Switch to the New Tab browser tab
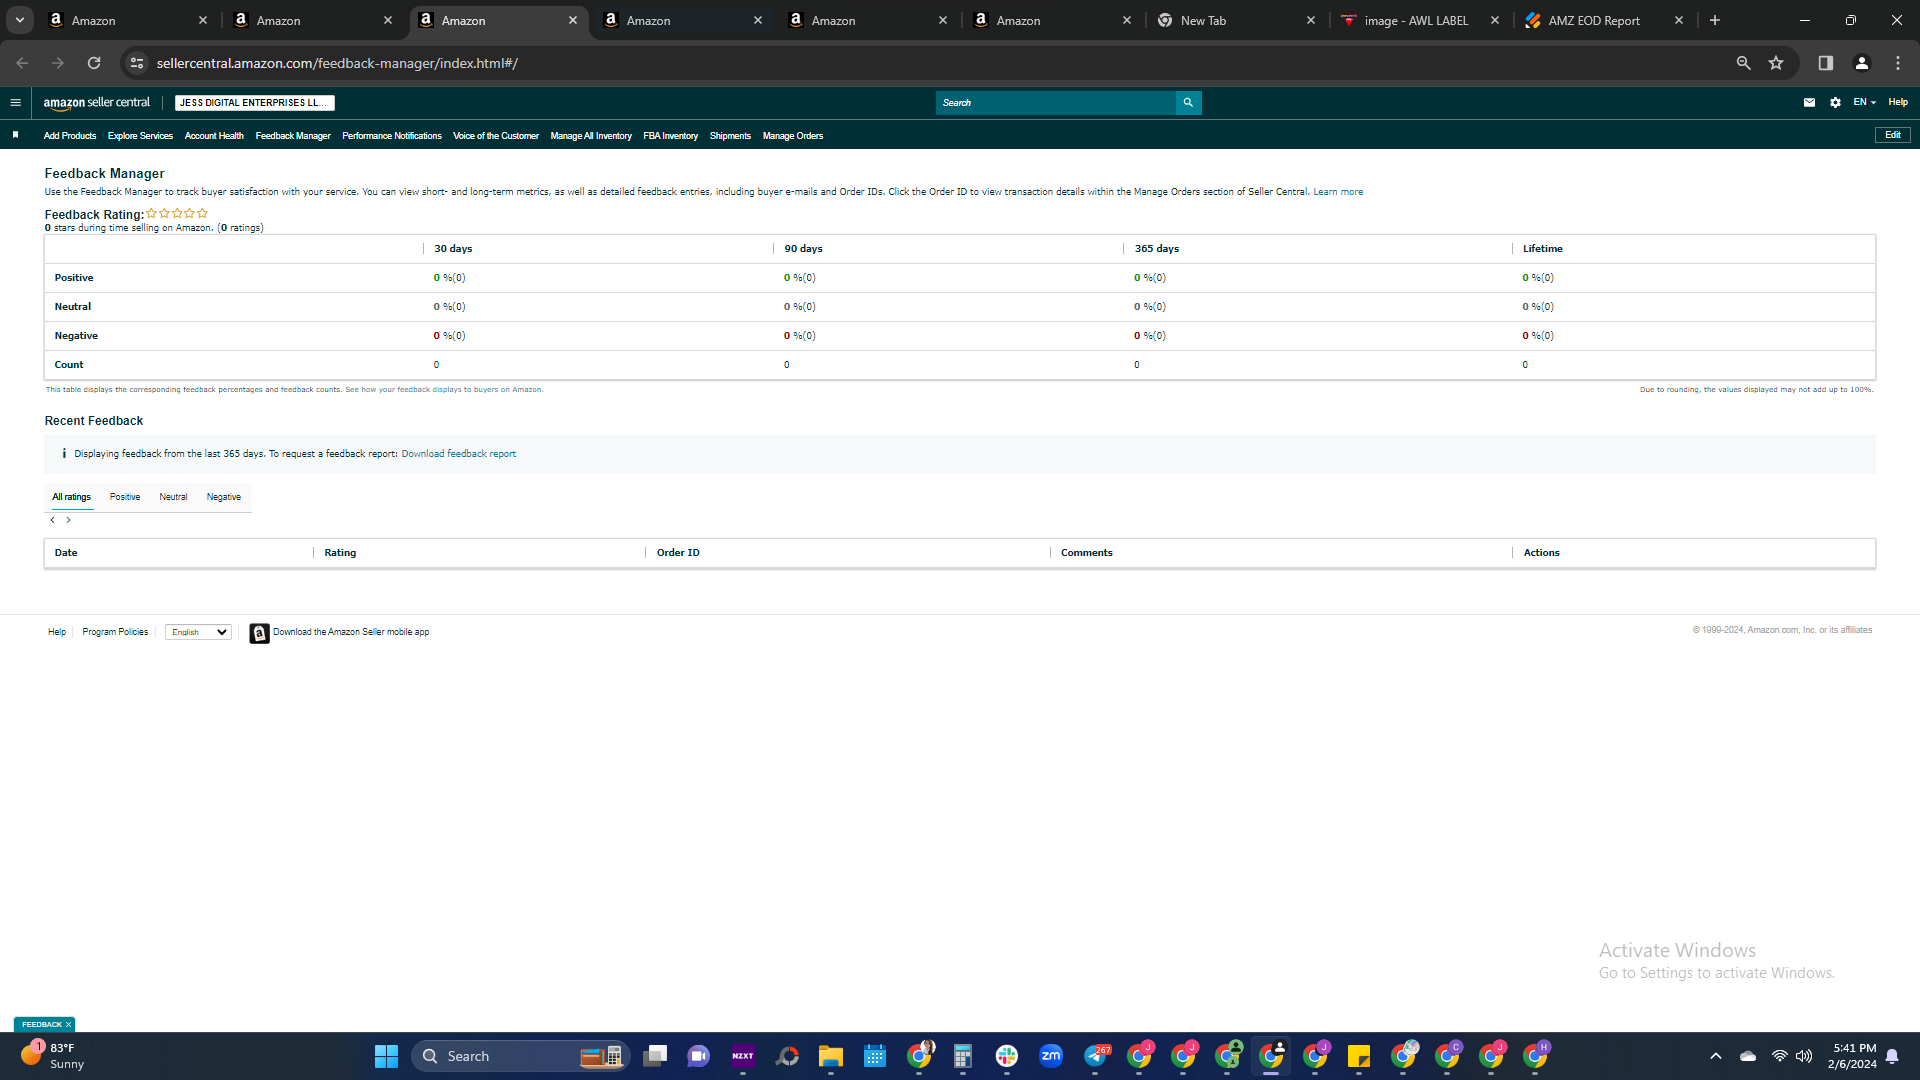Viewport: 1920px width, 1080px height. point(1237,20)
